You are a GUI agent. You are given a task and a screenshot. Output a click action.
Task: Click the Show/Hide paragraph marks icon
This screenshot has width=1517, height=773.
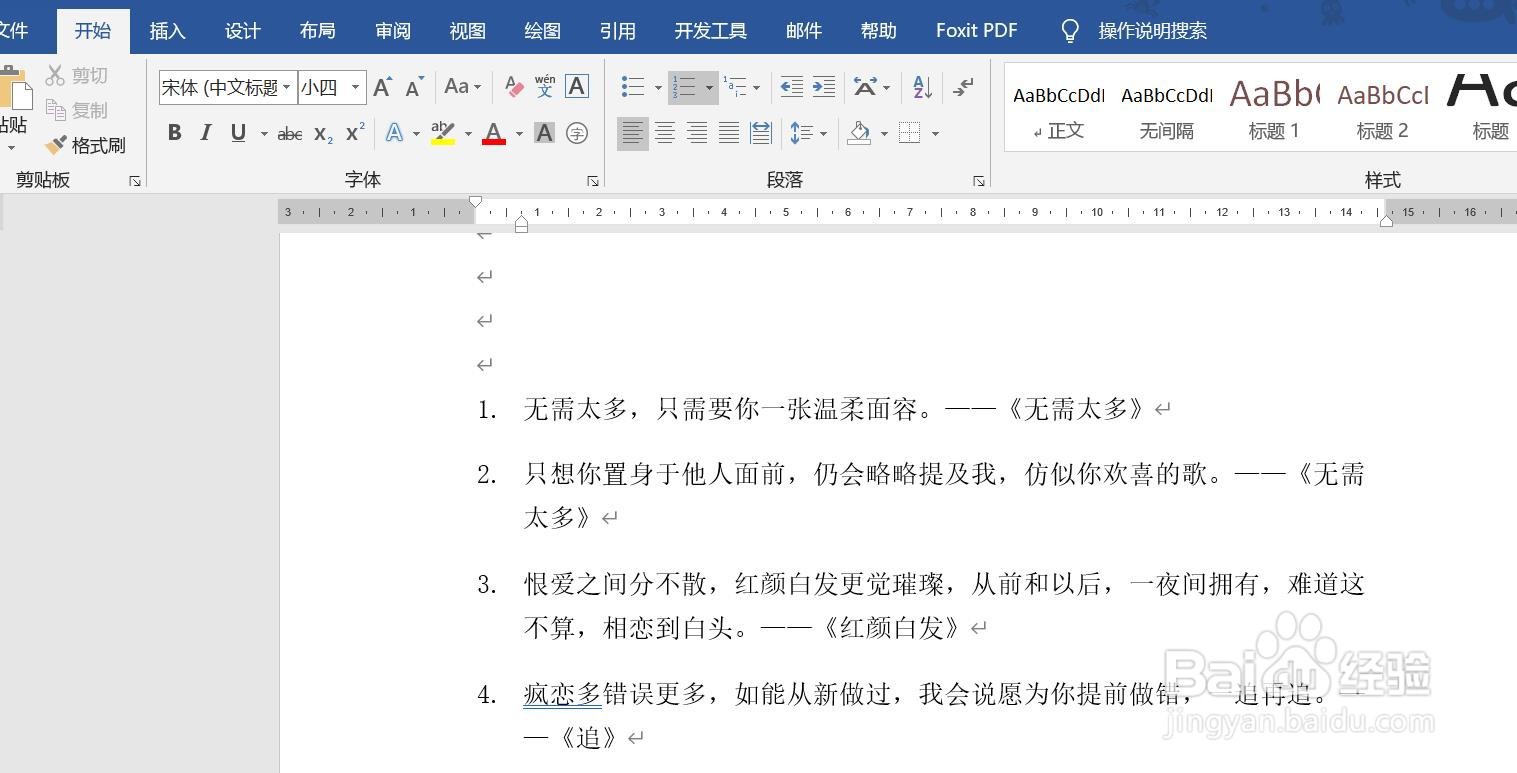pyautogui.click(x=962, y=86)
